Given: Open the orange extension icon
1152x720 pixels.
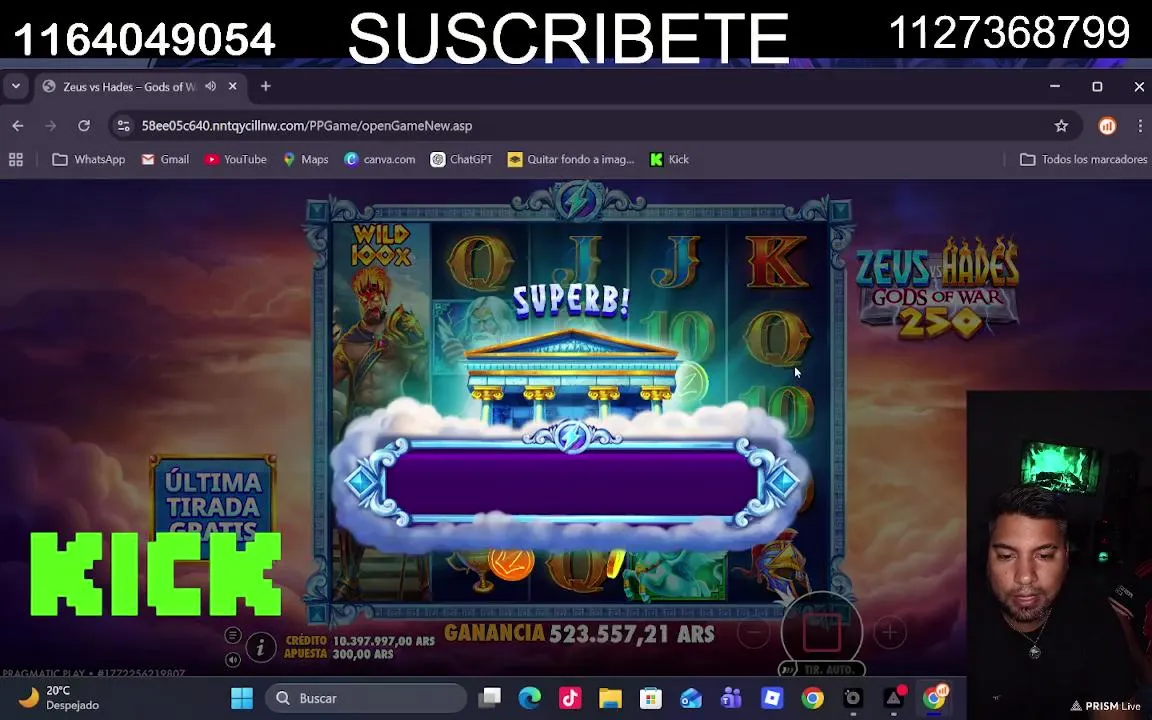Looking at the screenshot, I should (1107, 126).
